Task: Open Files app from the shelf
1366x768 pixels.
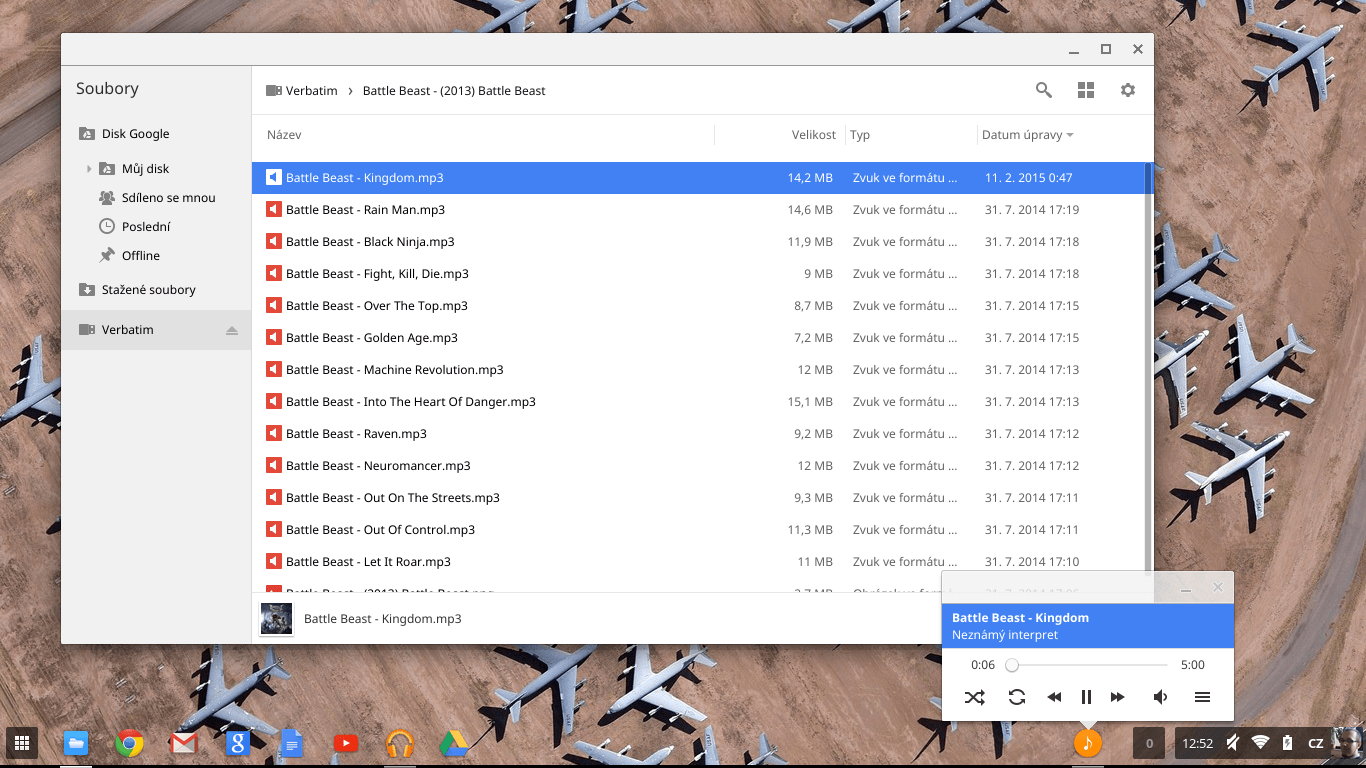Action: [x=75, y=743]
